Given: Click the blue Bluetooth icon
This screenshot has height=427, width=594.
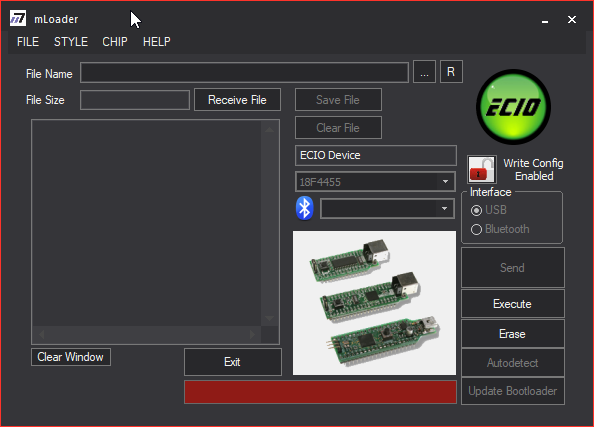Looking at the screenshot, I should 305,208.
